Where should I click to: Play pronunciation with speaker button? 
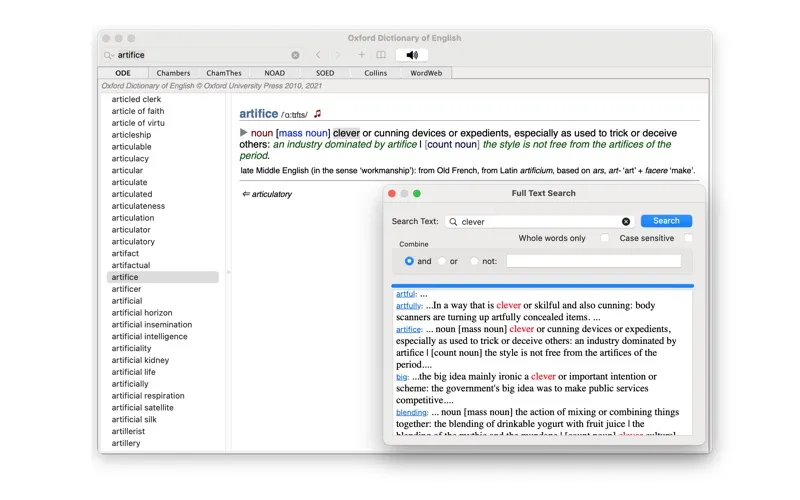[412, 55]
